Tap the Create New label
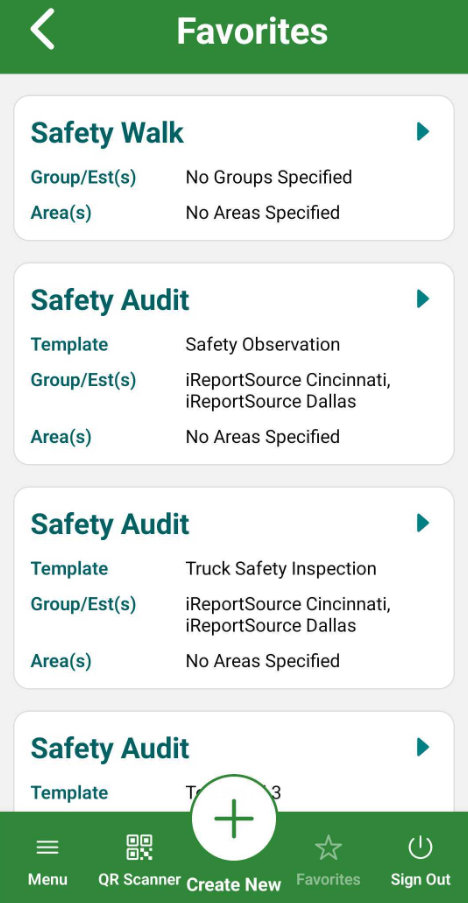Screen dimensions: 468x903 pyautogui.click(x=234, y=884)
